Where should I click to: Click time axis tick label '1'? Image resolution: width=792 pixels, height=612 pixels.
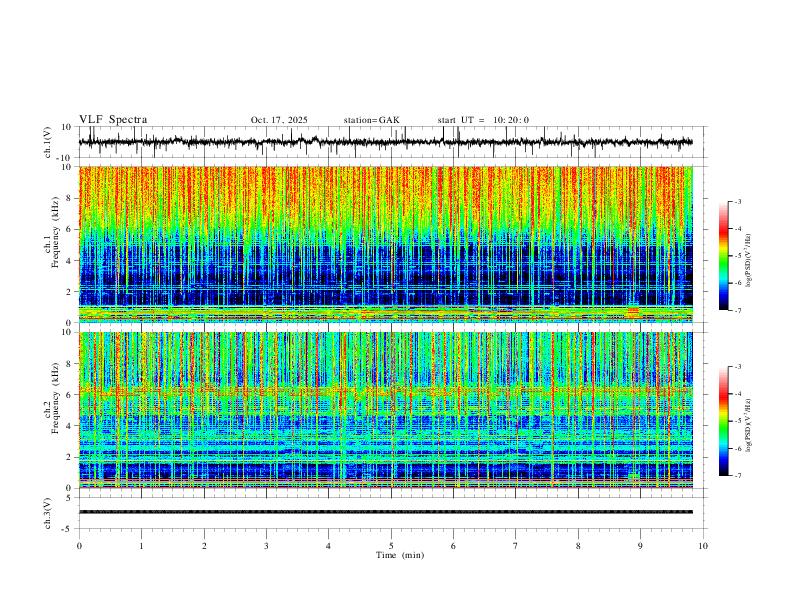pyautogui.click(x=142, y=546)
